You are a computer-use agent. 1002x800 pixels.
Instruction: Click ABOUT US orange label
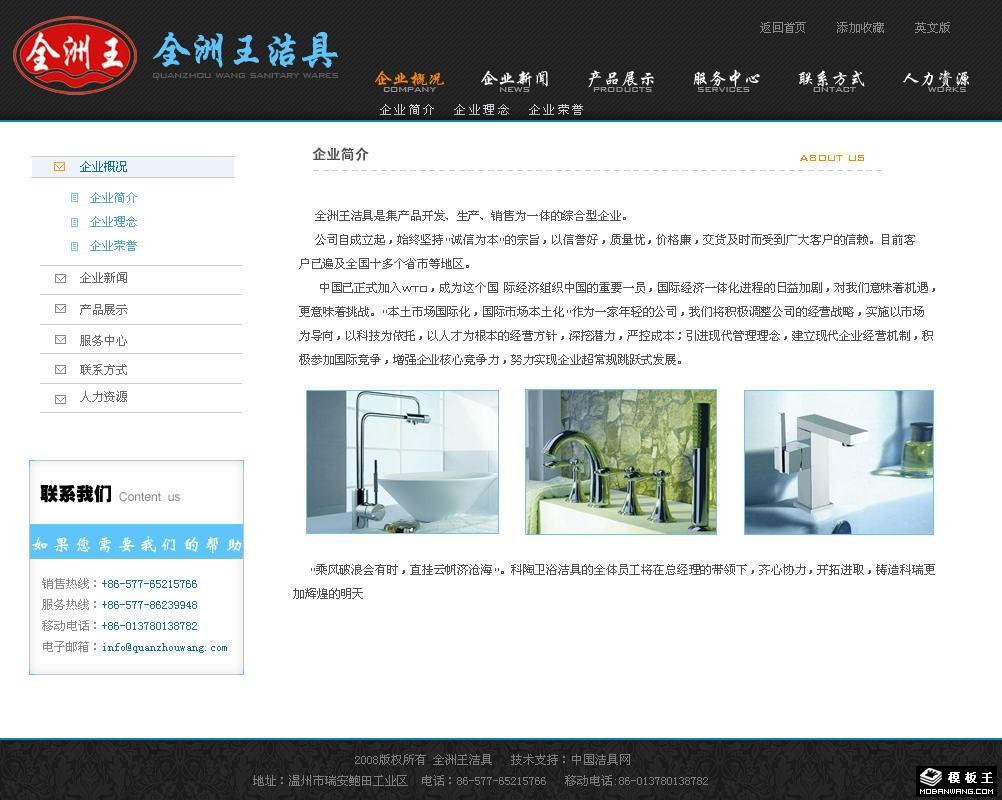pyautogui.click(x=832, y=158)
